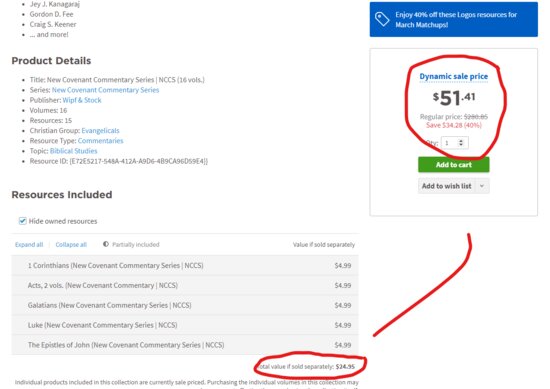This screenshot has height=389, width=550.
Task: Expand all included resources
Action: click(x=29, y=244)
